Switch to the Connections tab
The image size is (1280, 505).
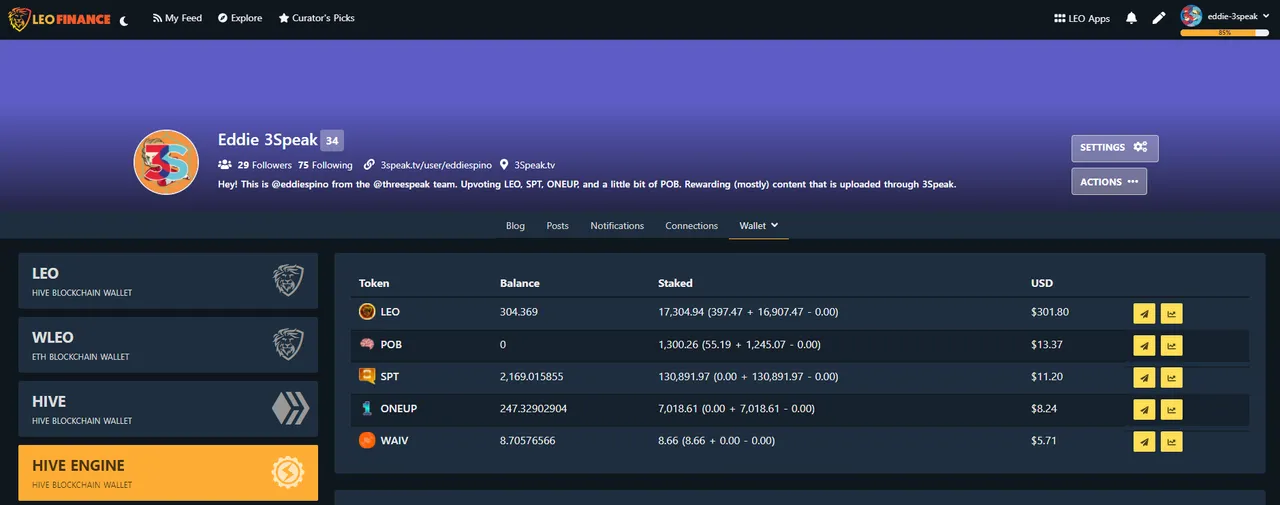coord(691,225)
